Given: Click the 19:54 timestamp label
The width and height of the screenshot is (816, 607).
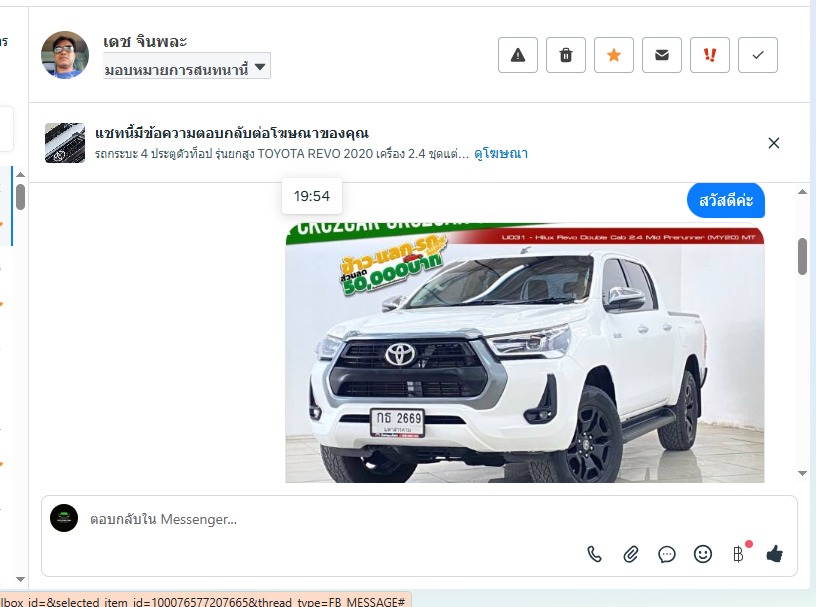Looking at the screenshot, I should [x=312, y=196].
